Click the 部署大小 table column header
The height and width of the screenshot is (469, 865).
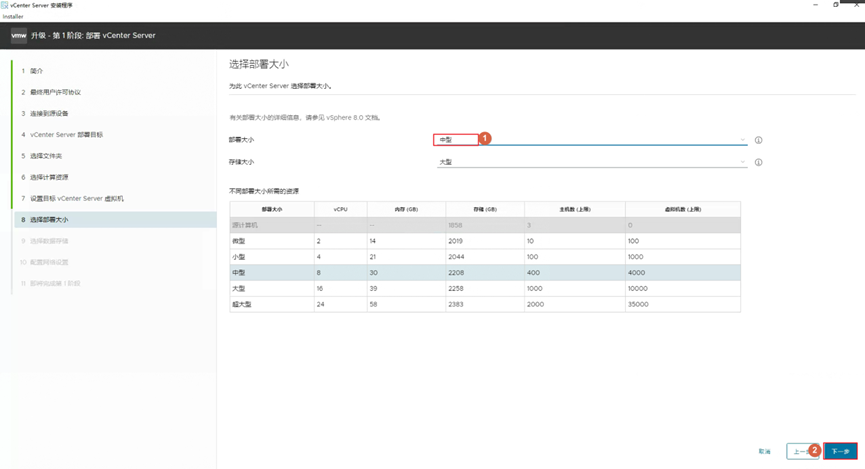[272, 209]
